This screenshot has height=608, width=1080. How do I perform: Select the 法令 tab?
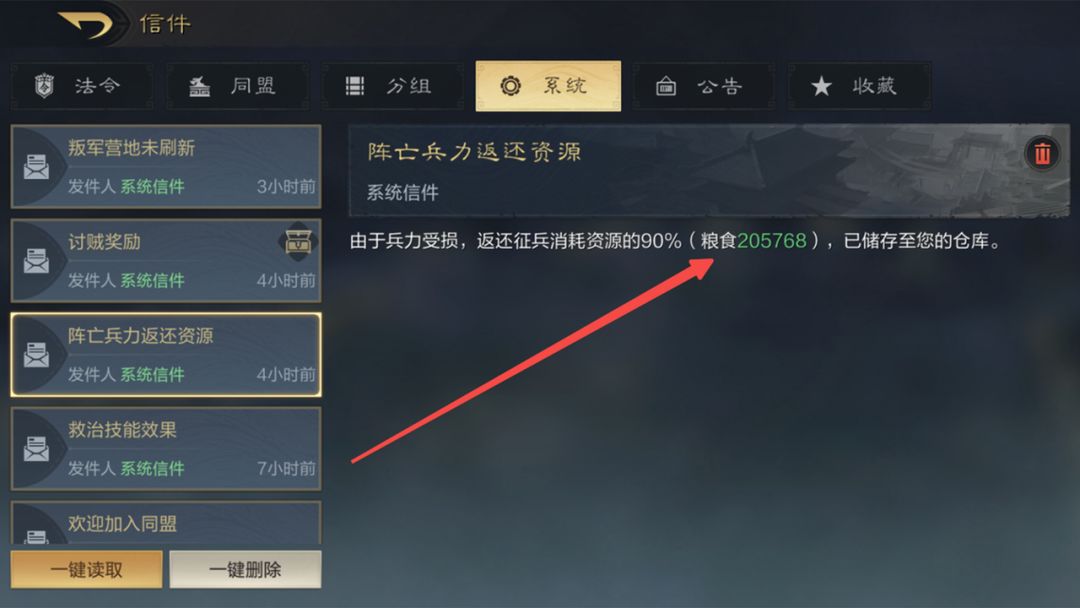coord(82,86)
